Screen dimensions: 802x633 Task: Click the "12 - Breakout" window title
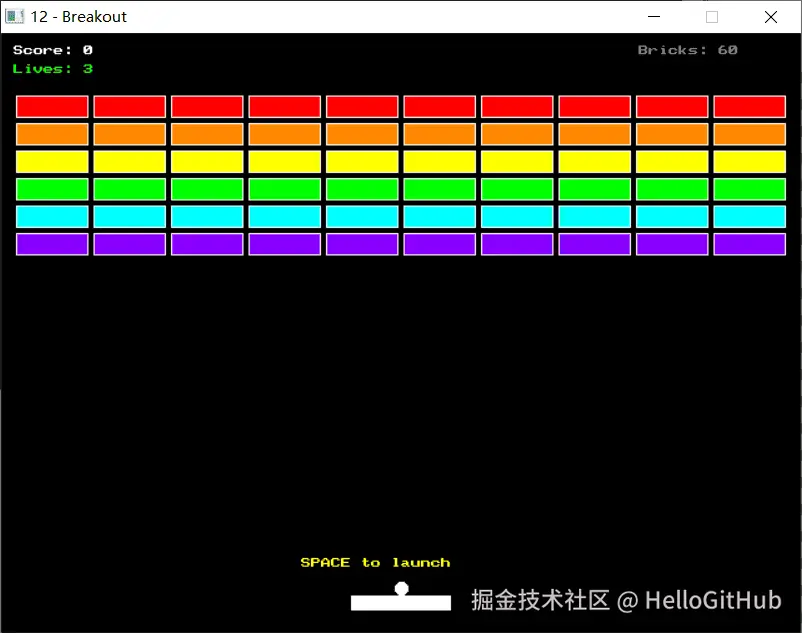pyautogui.click(x=78, y=17)
